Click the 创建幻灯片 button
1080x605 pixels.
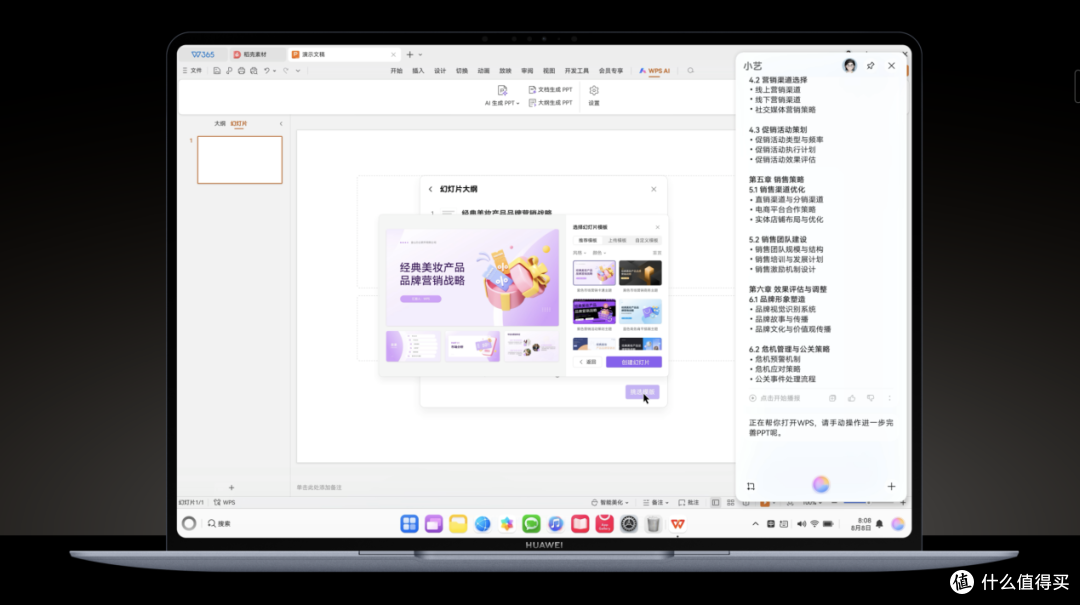pyautogui.click(x=634, y=362)
